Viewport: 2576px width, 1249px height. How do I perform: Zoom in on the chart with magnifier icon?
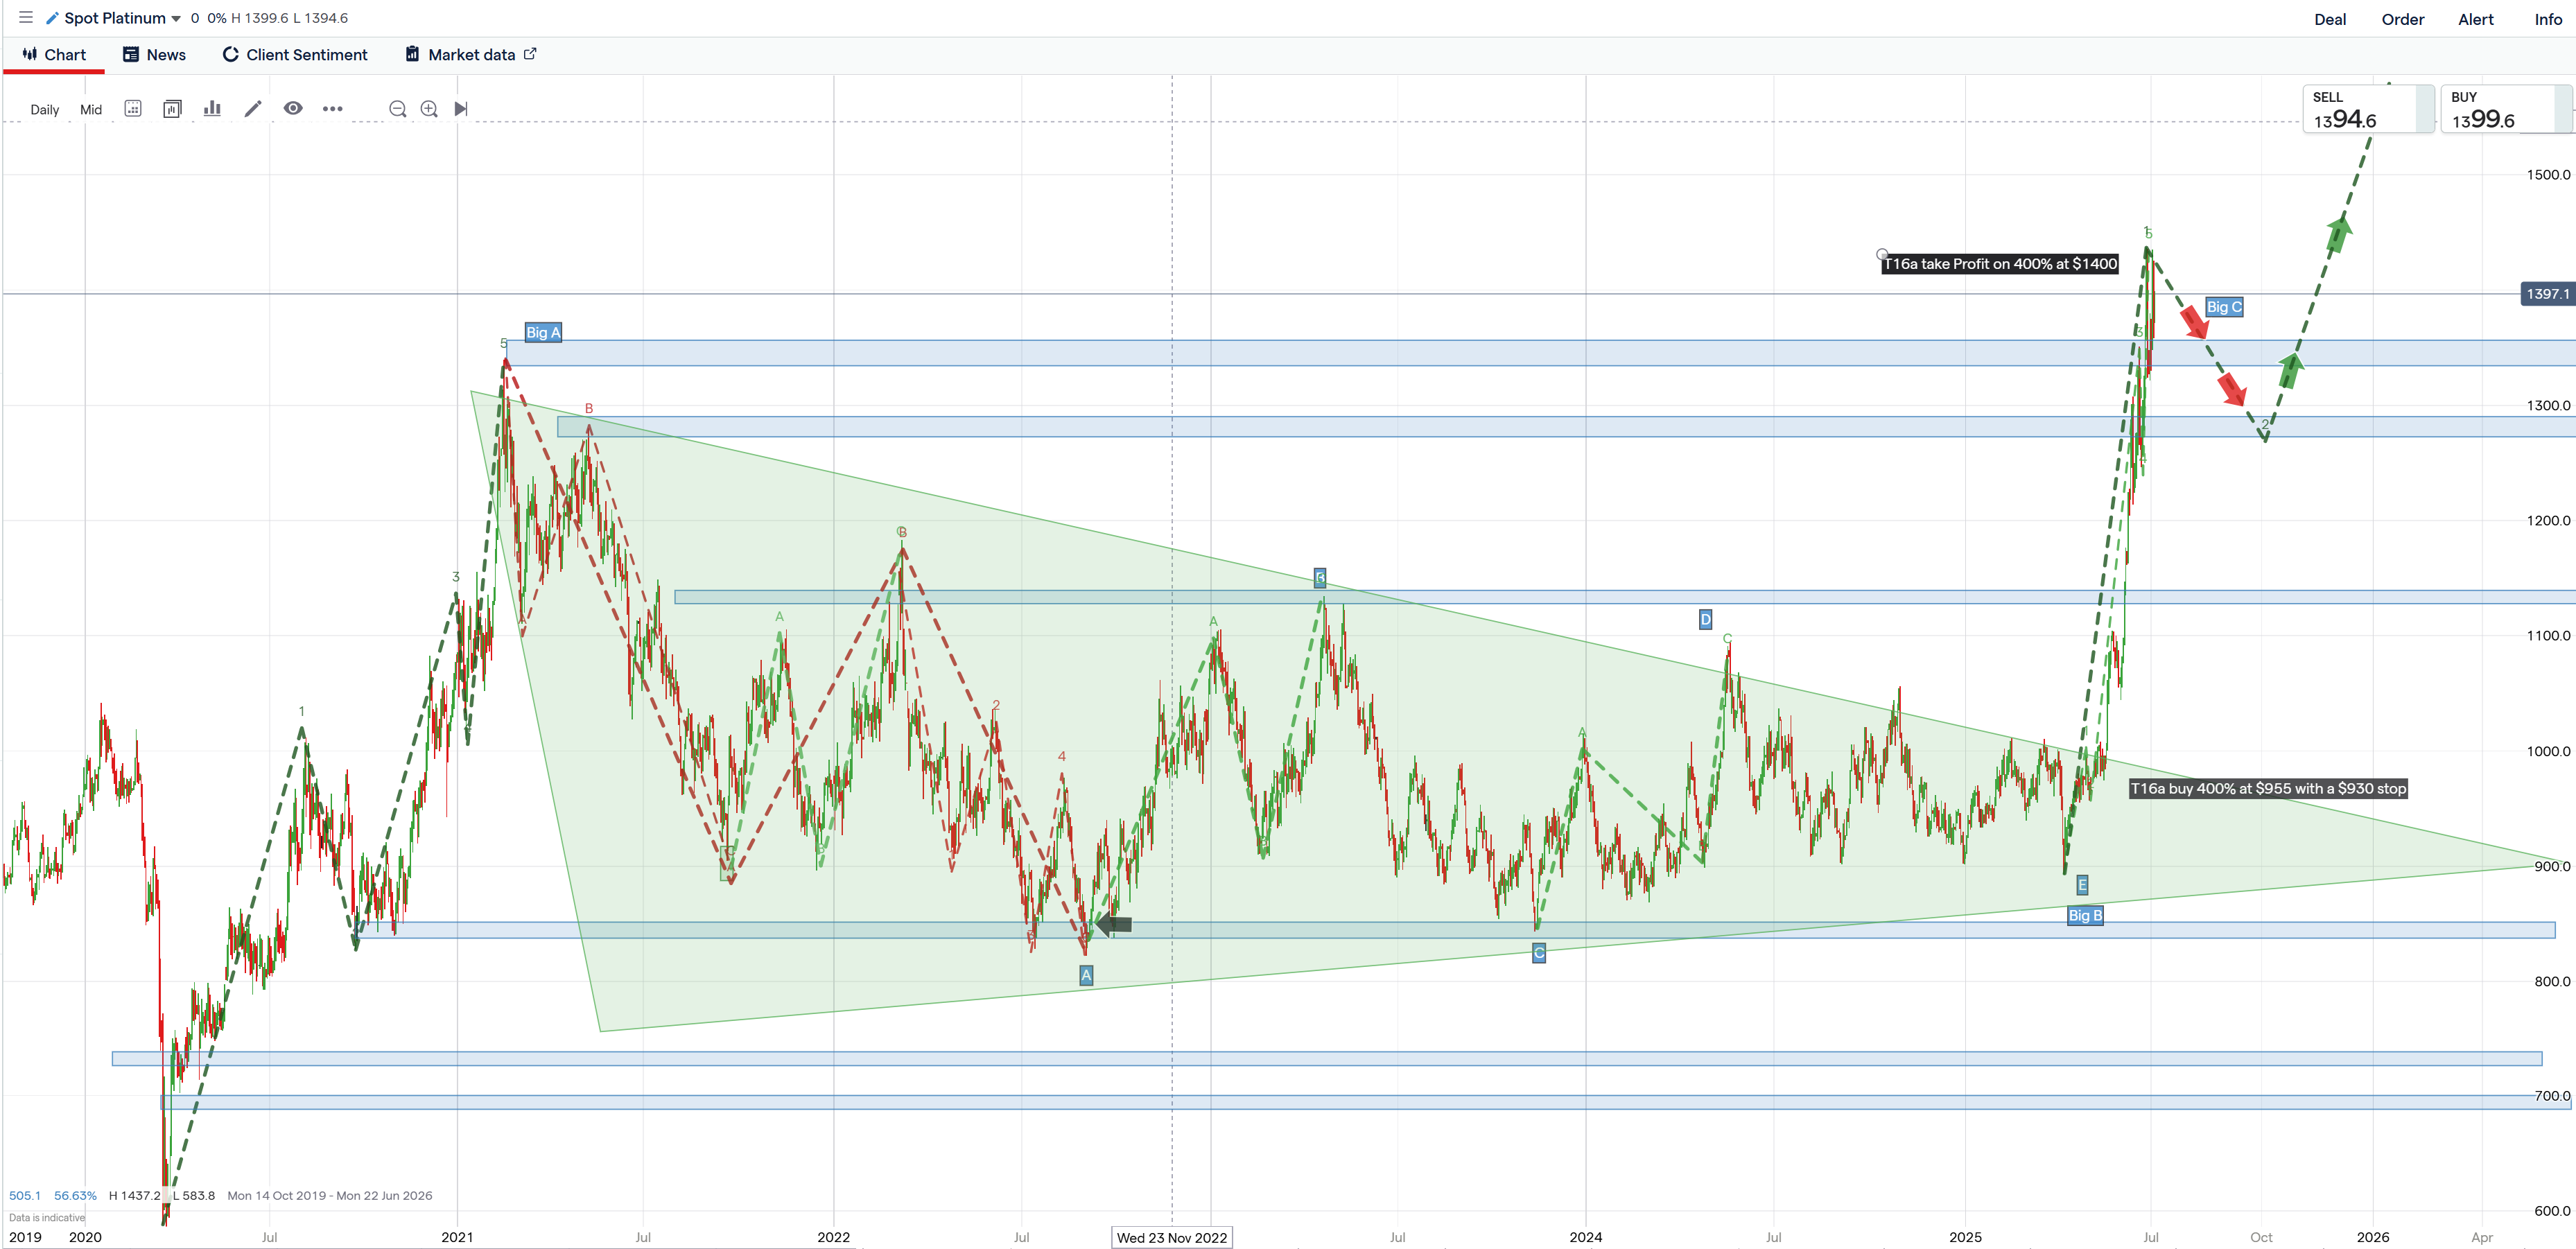(x=429, y=108)
